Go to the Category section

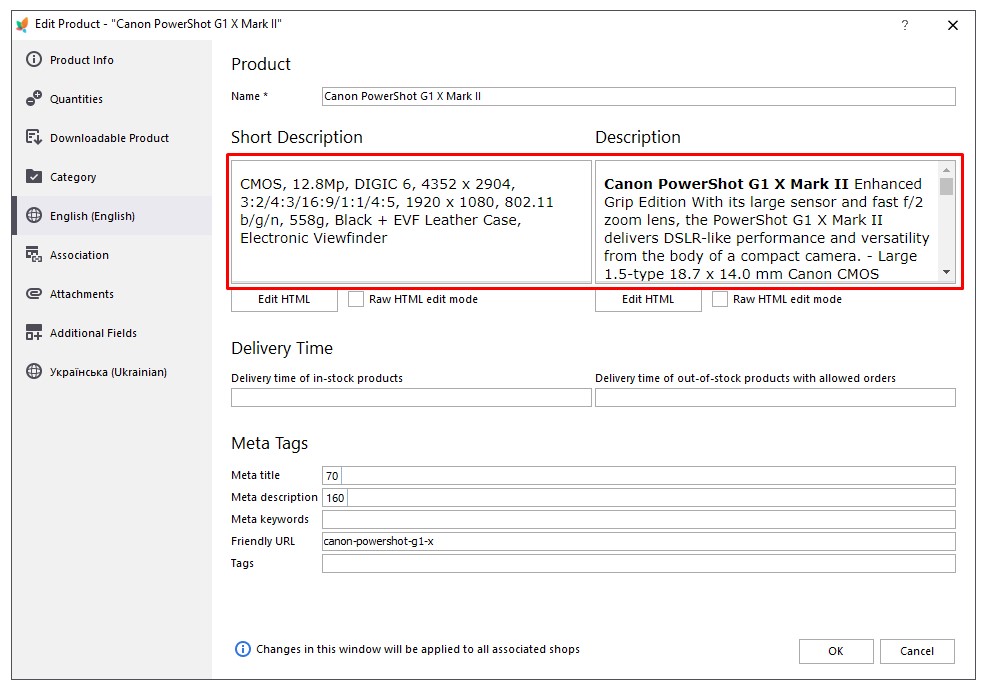(x=113, y=177)
